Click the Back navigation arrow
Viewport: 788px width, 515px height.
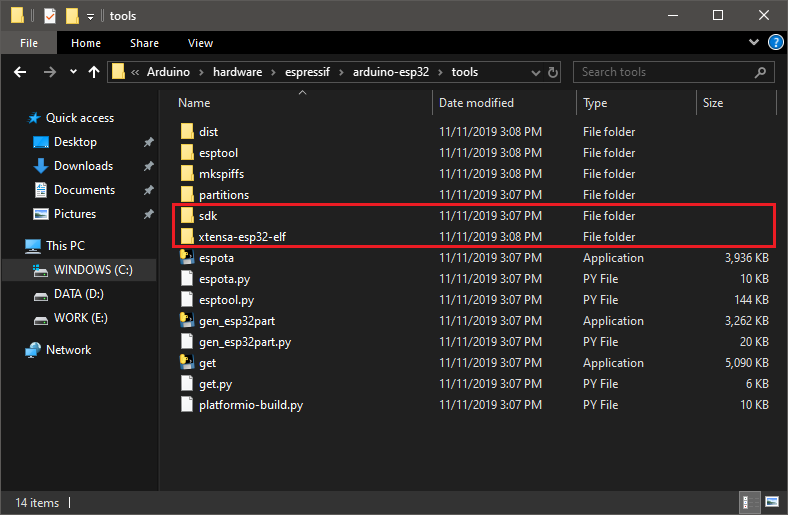(20, 72)
